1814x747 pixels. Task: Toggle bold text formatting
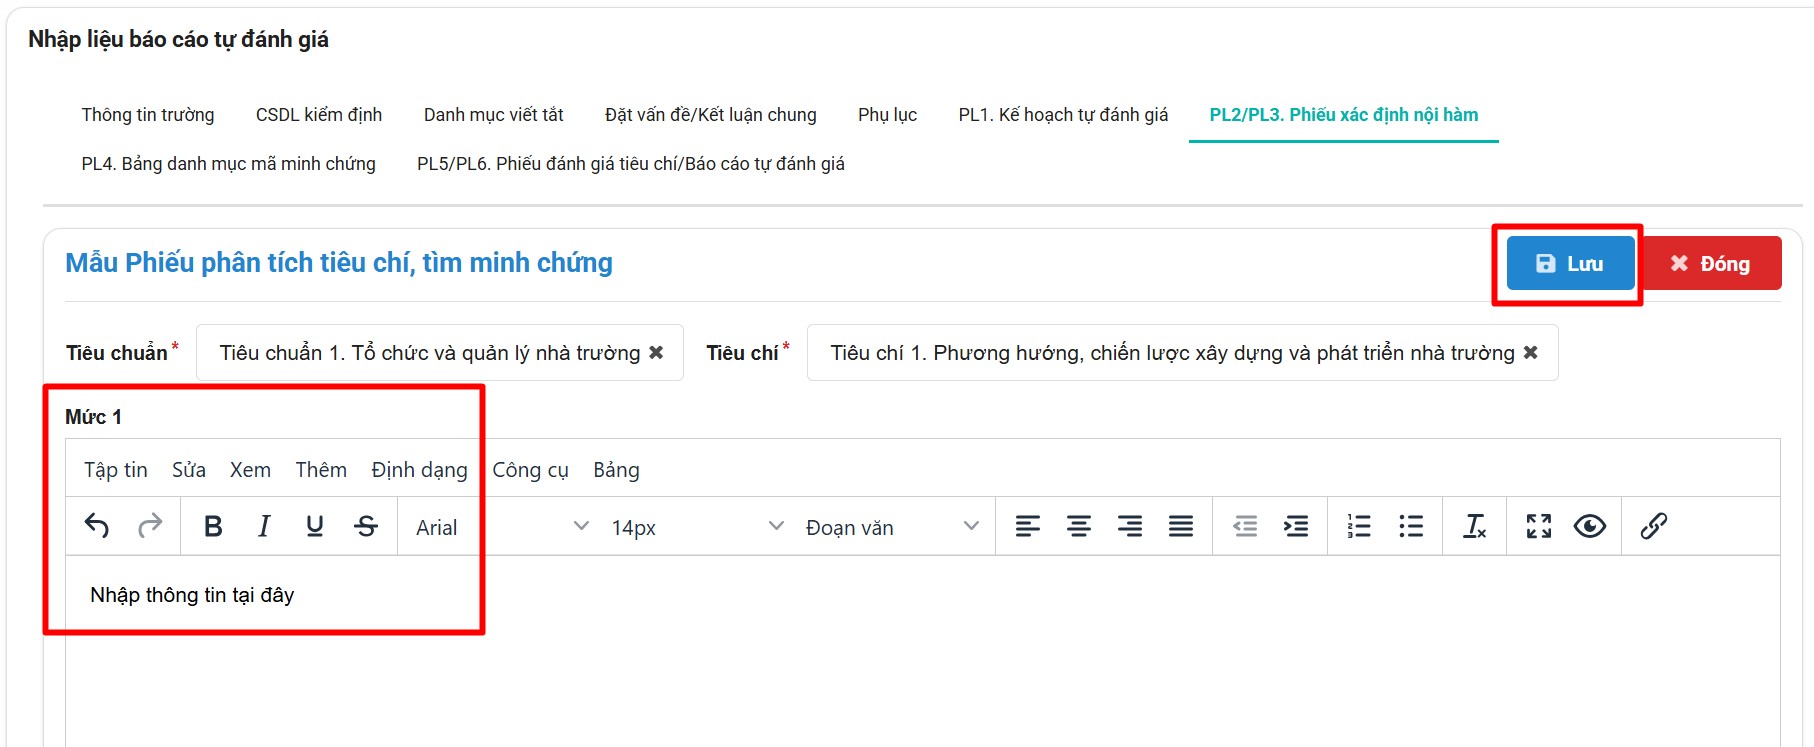(x=213, y=526)
